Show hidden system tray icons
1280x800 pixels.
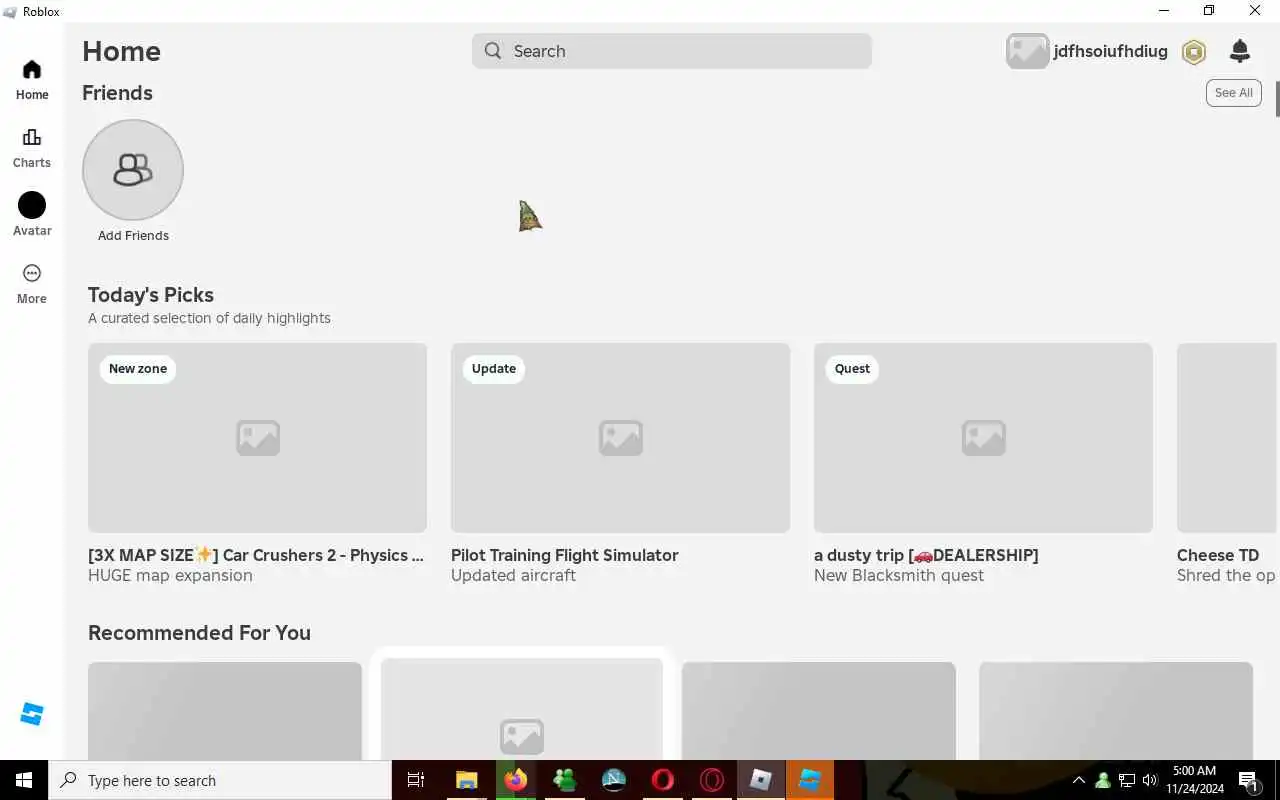coord(1079,780)
